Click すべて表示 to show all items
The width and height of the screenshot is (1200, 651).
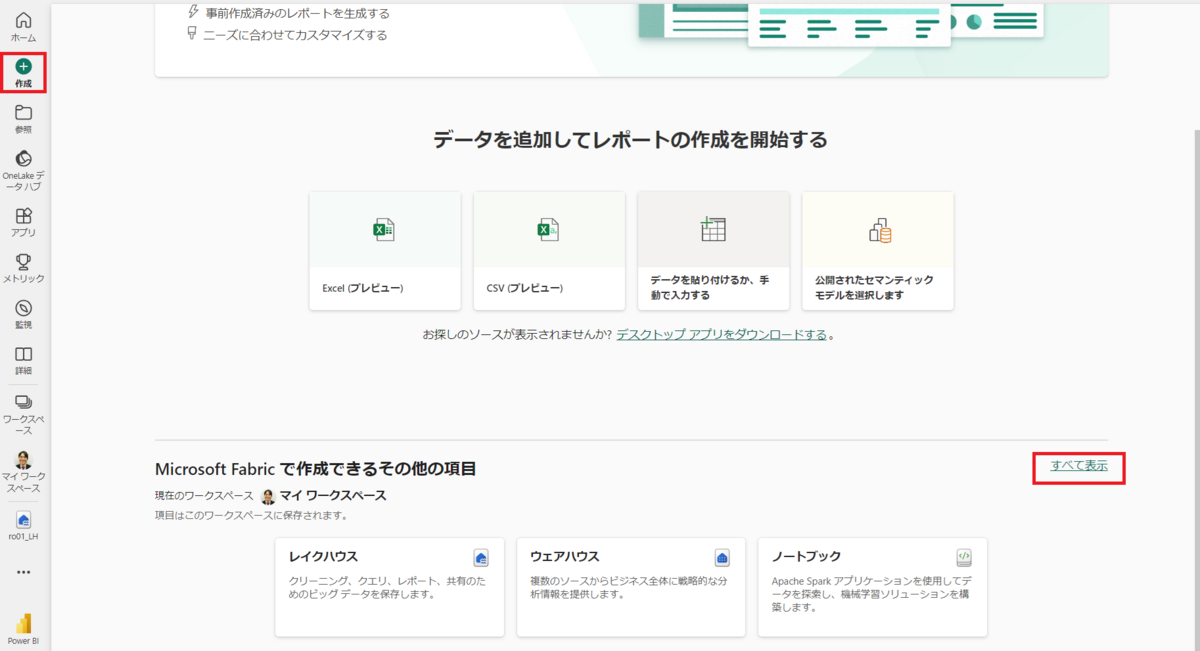point(1079,466)
